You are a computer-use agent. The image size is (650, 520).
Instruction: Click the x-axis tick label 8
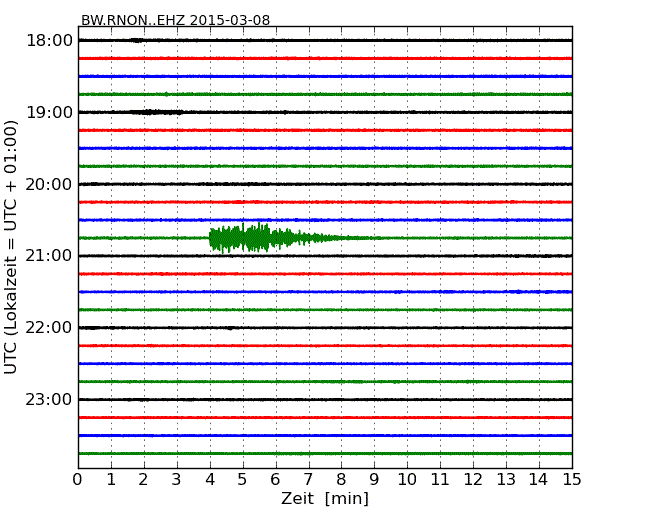341,480
